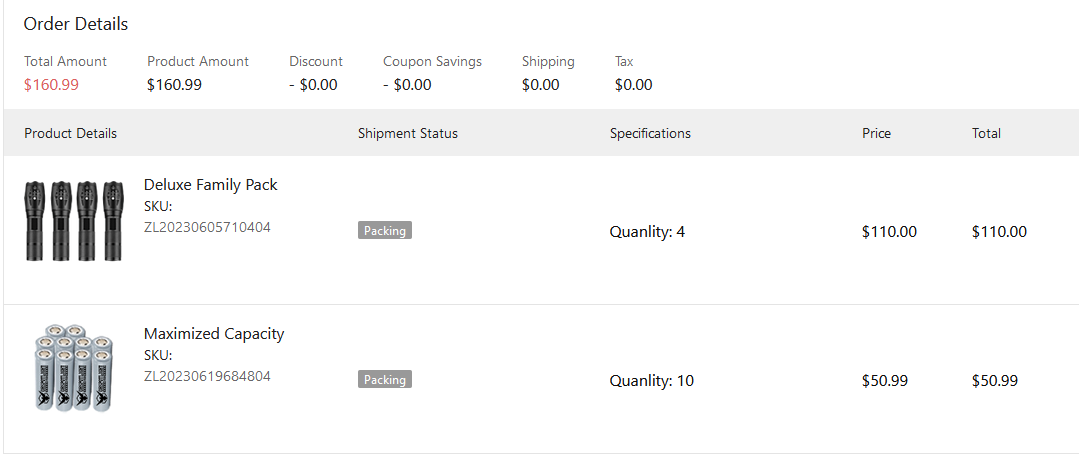Click the Order Details heading
The image size is (1079, 468).
coord(76,24)
